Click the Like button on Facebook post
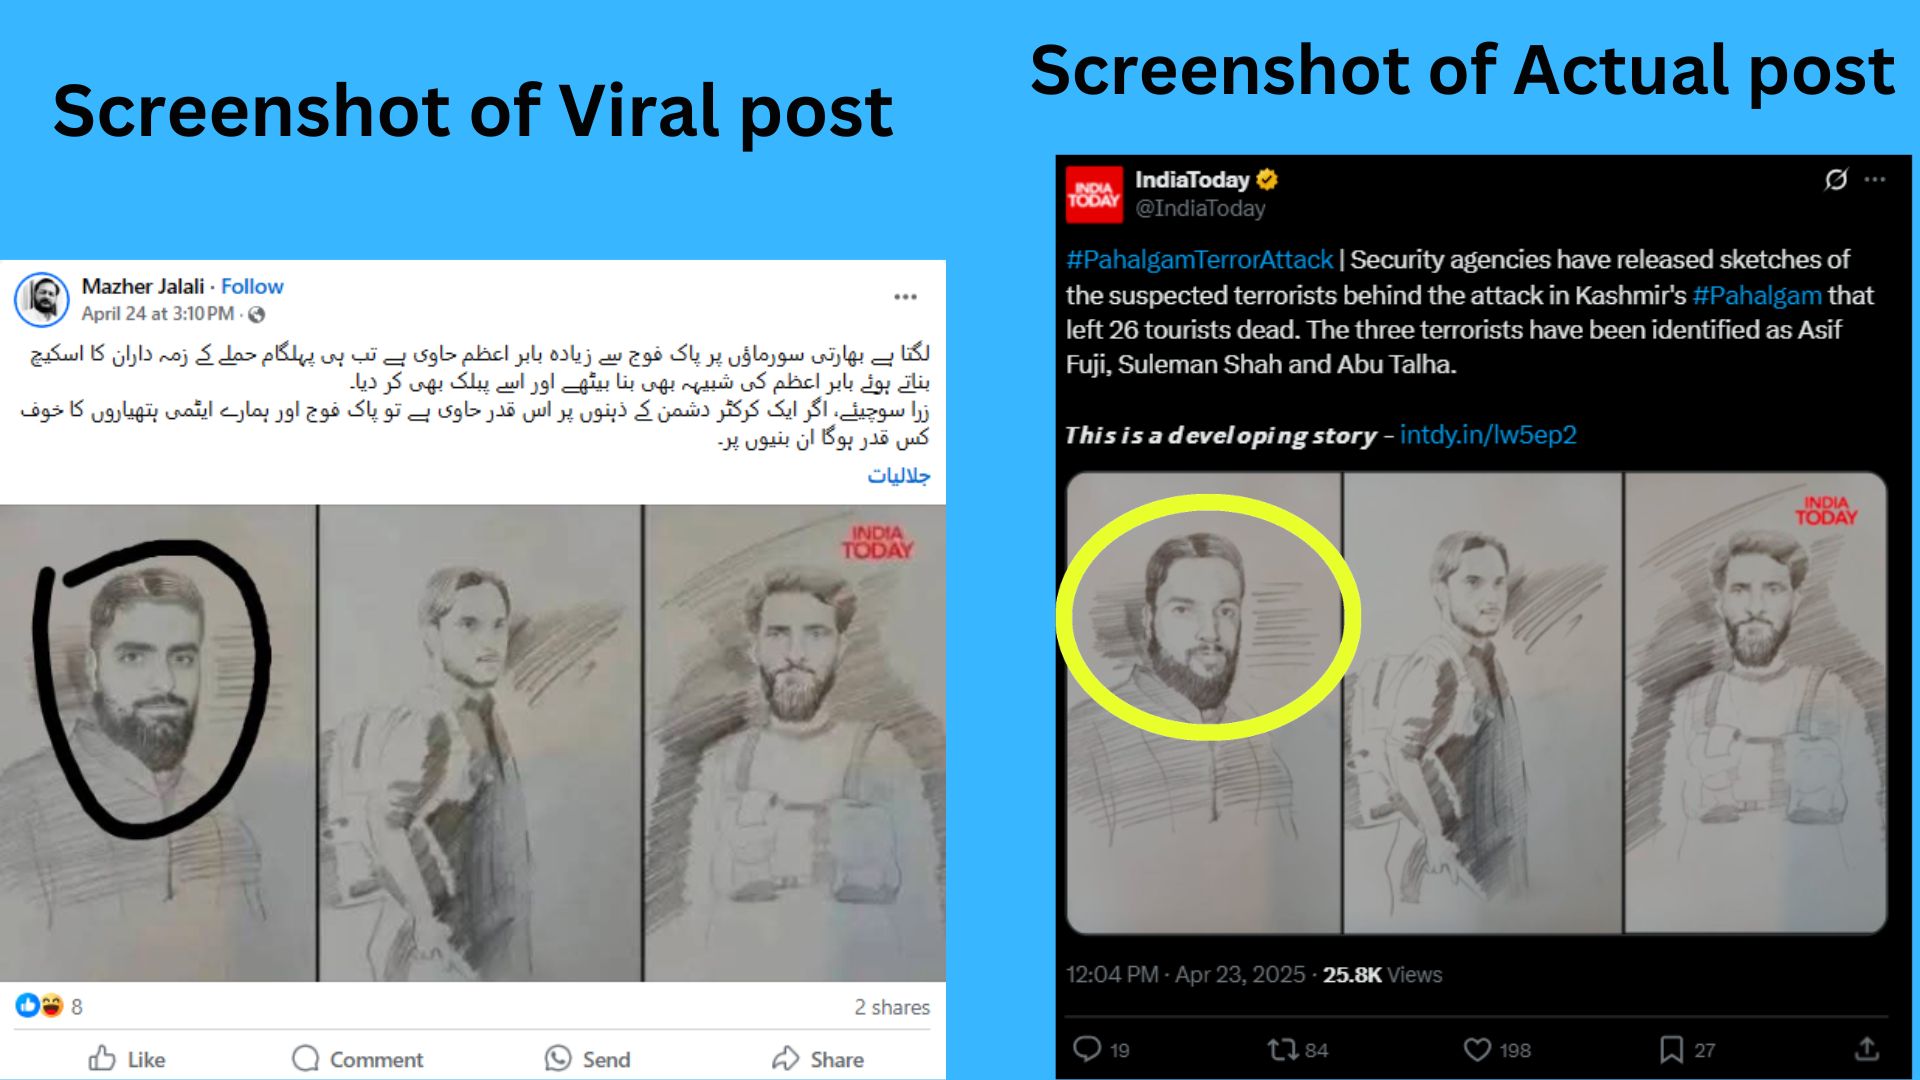 pyautogui.click(x=127, y=1059)
